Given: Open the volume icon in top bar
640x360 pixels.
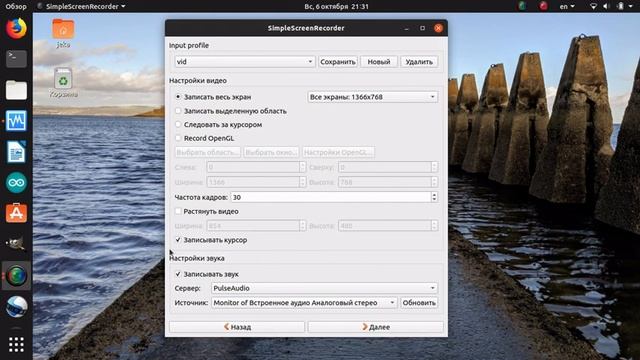Looking at the screenshot, I should click(606, 7).
